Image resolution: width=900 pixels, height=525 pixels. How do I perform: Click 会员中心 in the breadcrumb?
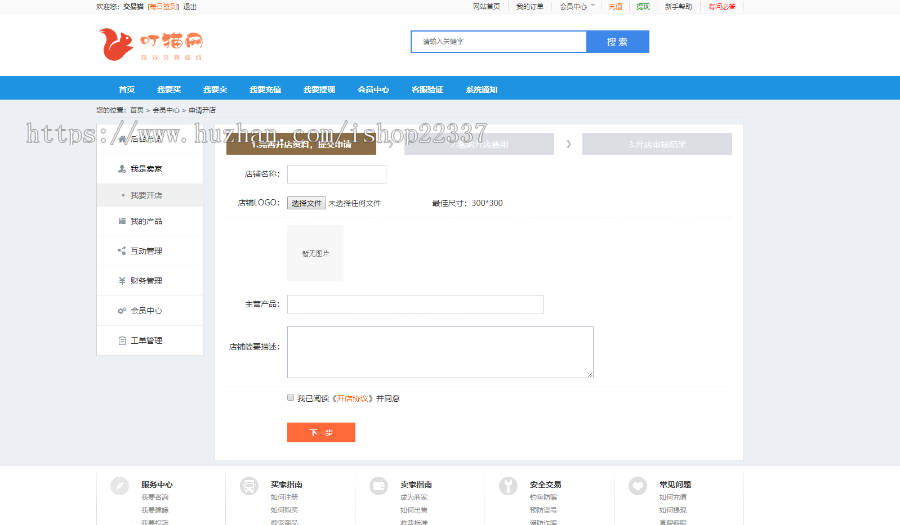point(166,110)
